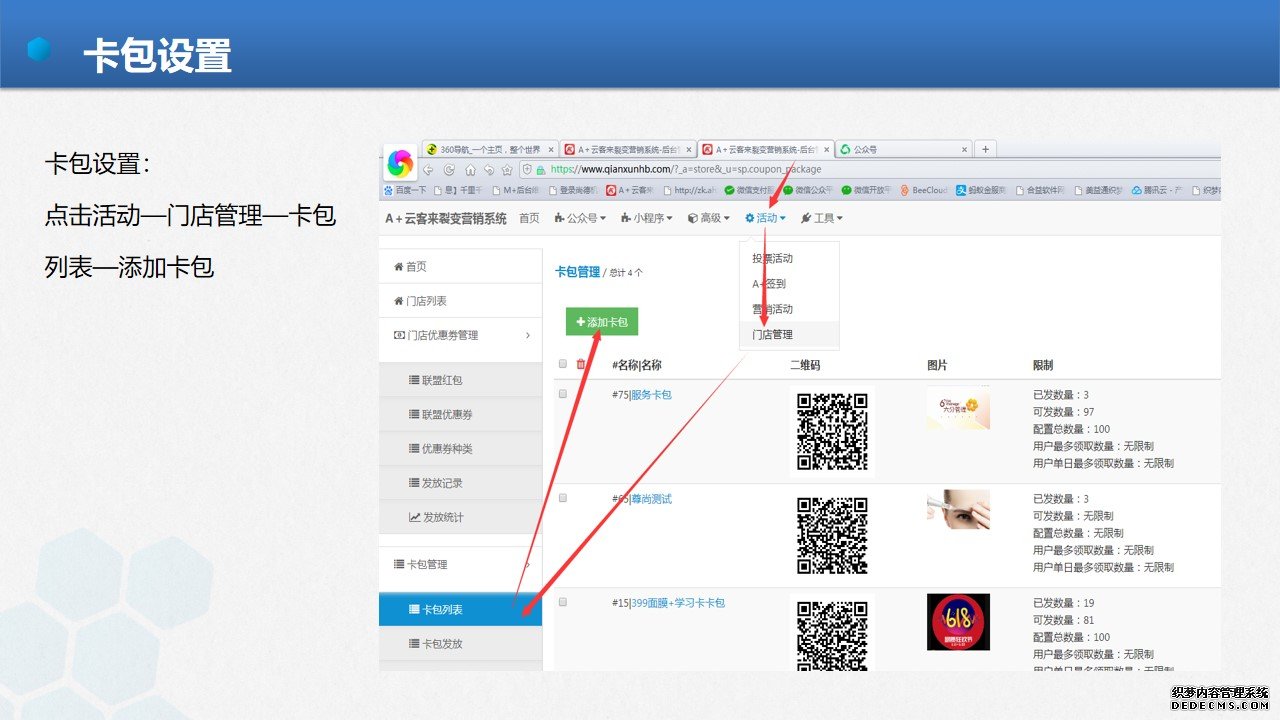Switch to the 360导航 browser tab

point(490,149)
